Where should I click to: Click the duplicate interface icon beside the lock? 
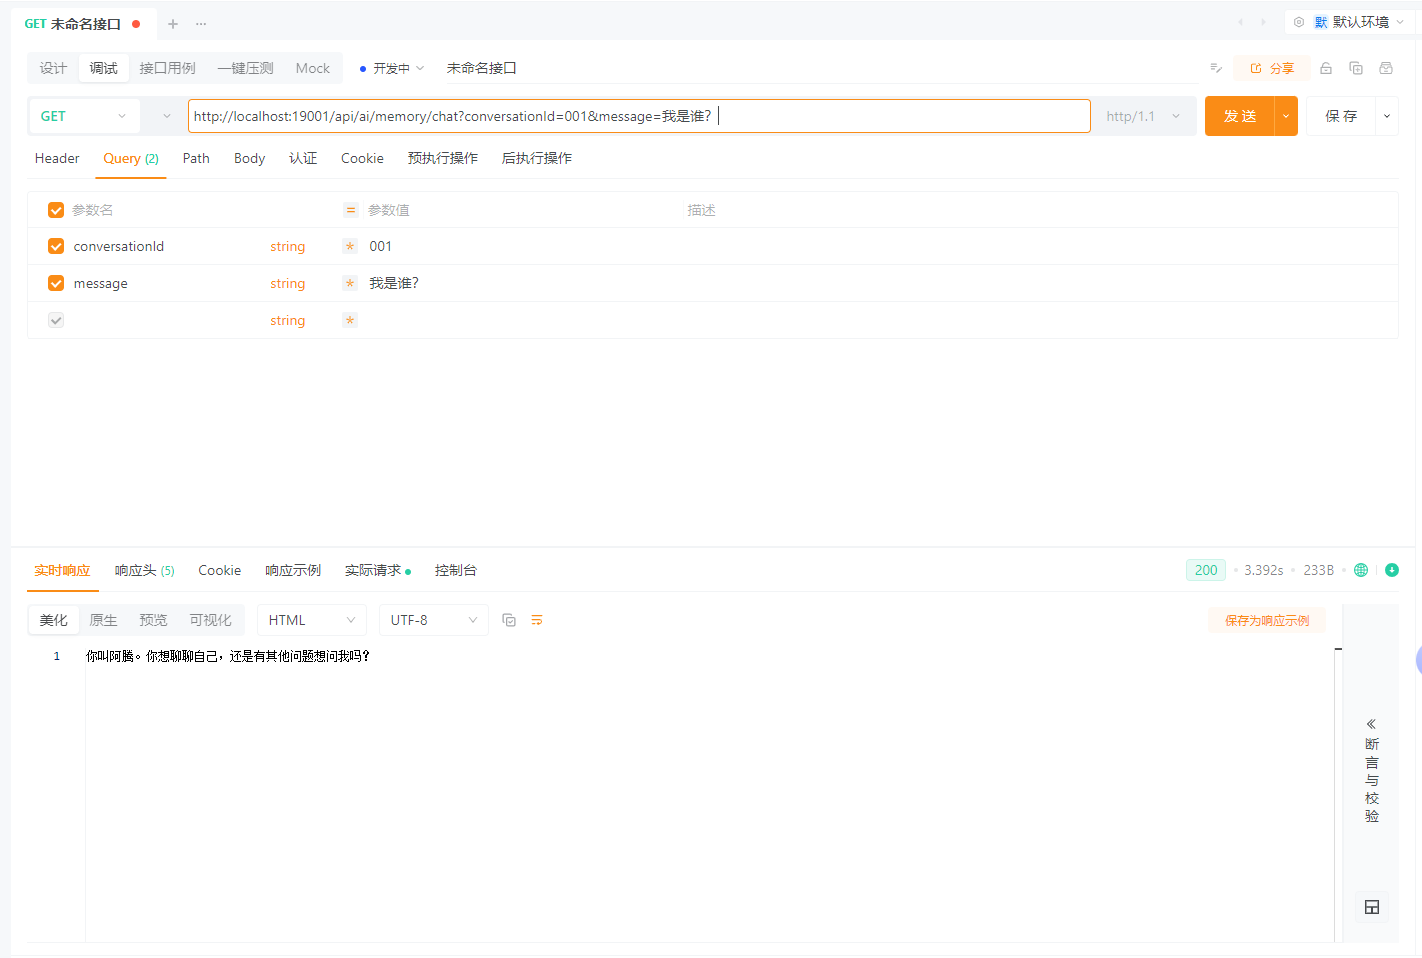[x=1356, y=68]
